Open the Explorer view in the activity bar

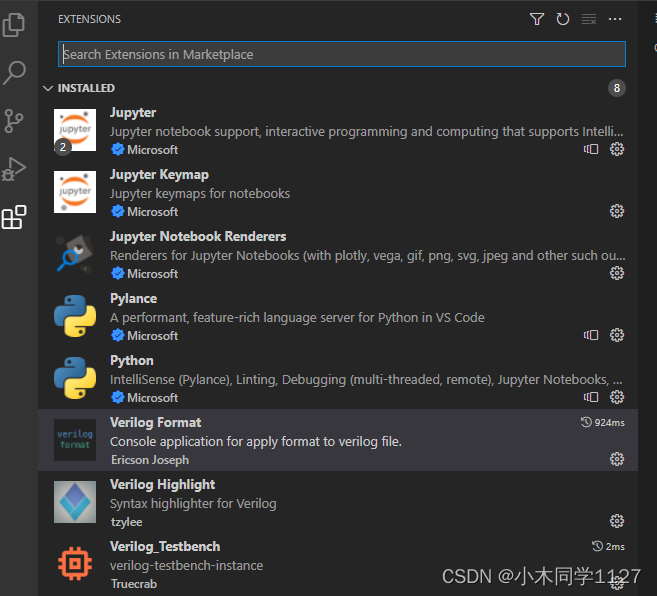pos(14,25)
